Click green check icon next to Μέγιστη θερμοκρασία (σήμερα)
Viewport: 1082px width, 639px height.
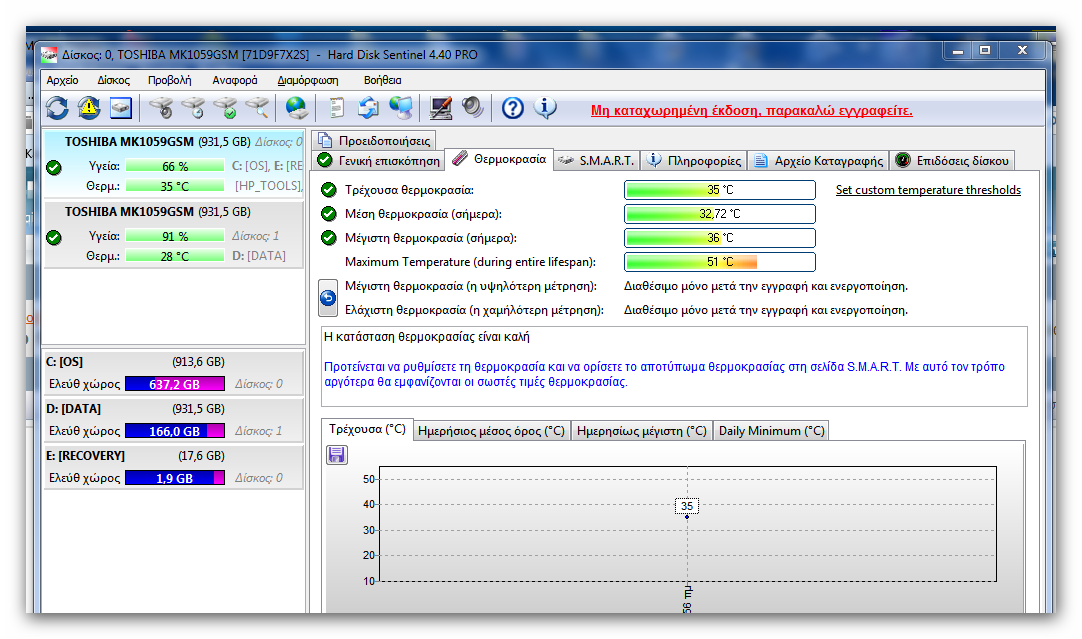pyautogui.click(x=329, y=238)
